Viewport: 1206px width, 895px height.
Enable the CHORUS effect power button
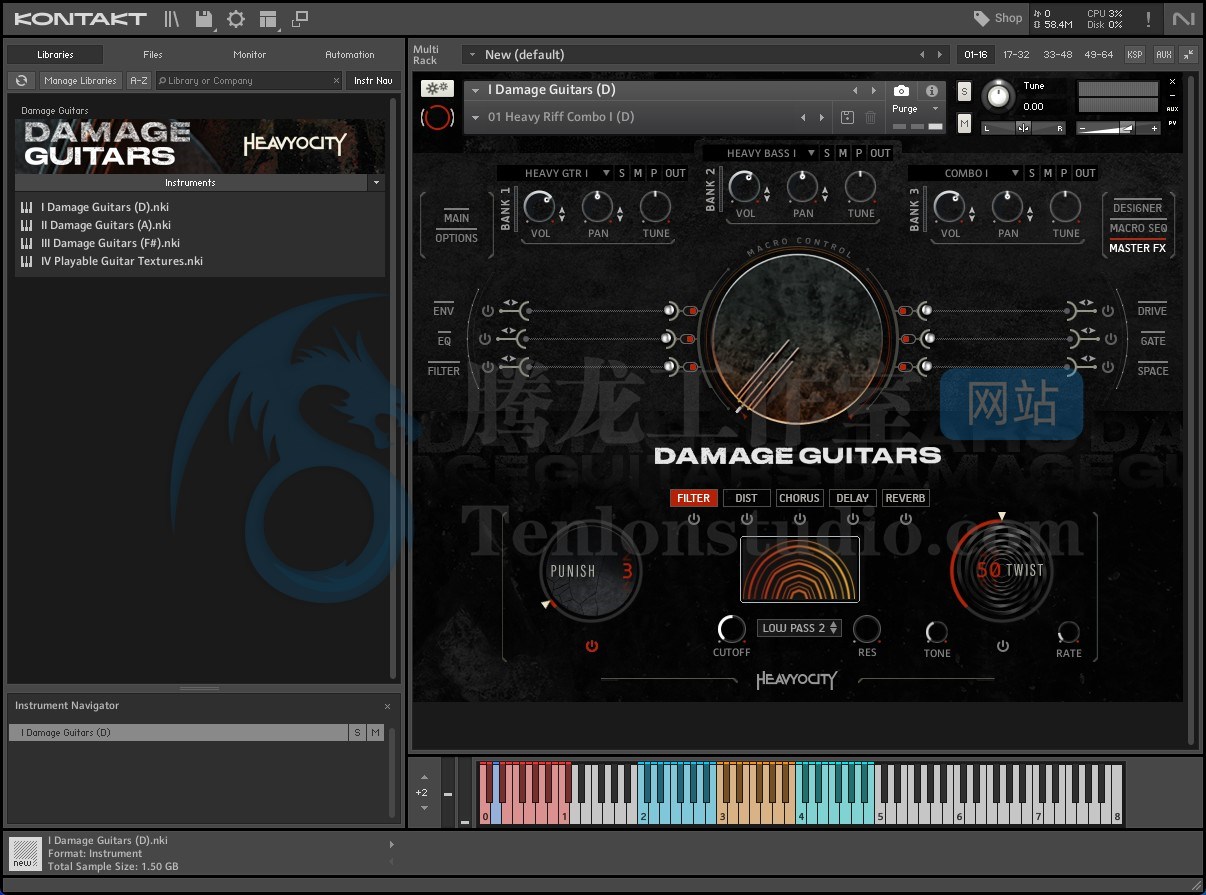pos(800,519)
